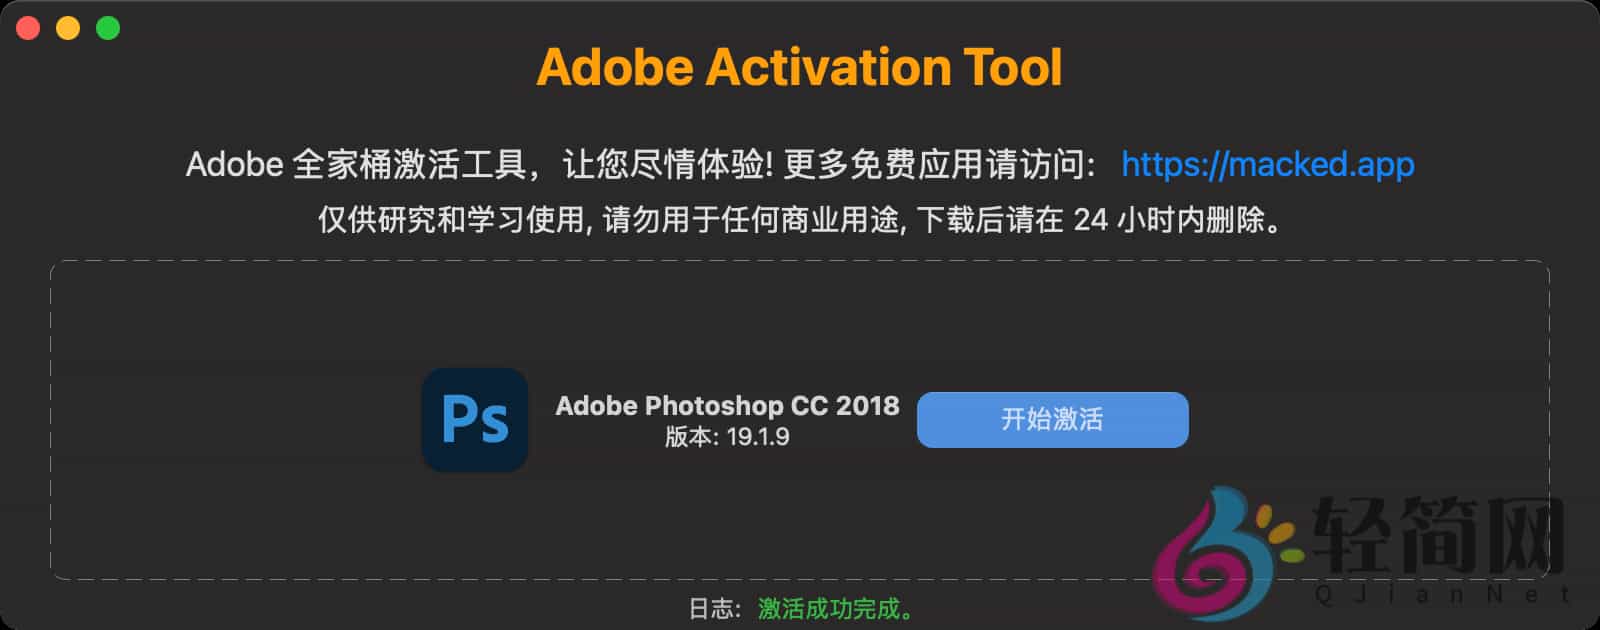Image resolution: width=1600 pixels, height=630 pixels.
Task: Click the Adobe Photoshop product badge
Action: click(475, 420)
